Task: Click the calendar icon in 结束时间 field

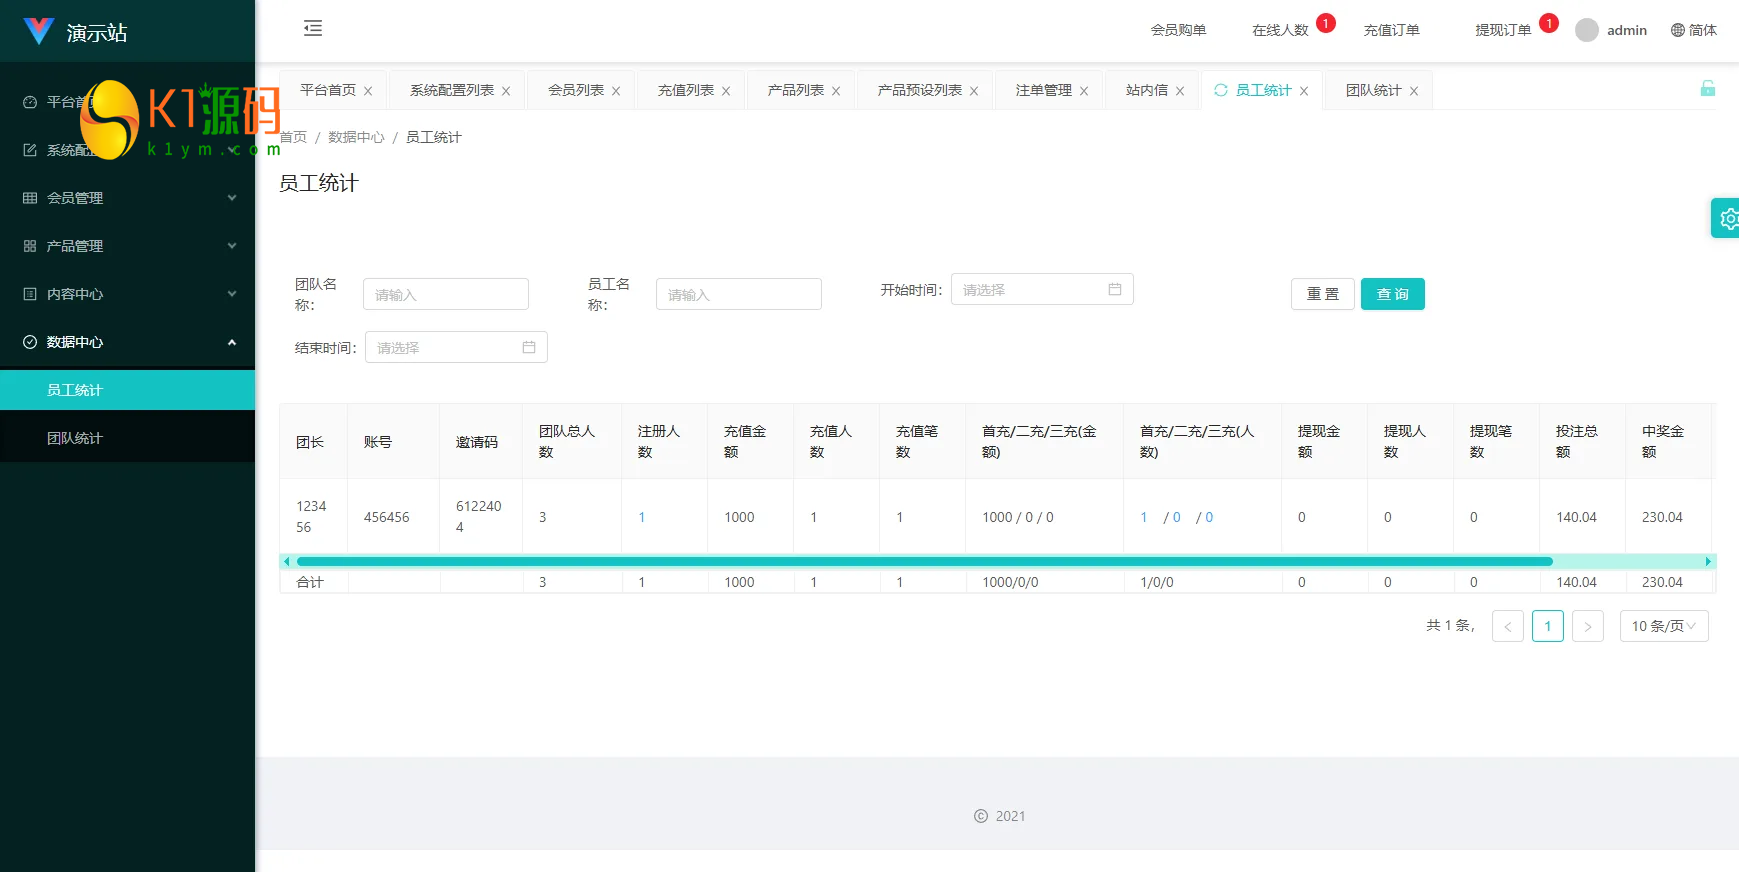Action: click(529, 347)
